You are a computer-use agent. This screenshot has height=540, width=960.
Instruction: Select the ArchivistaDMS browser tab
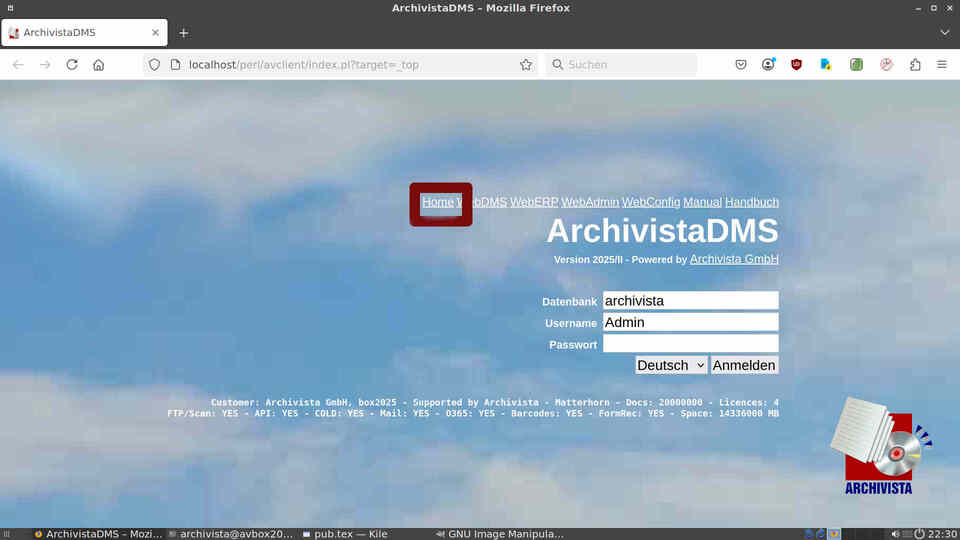[x=84, y=32]
